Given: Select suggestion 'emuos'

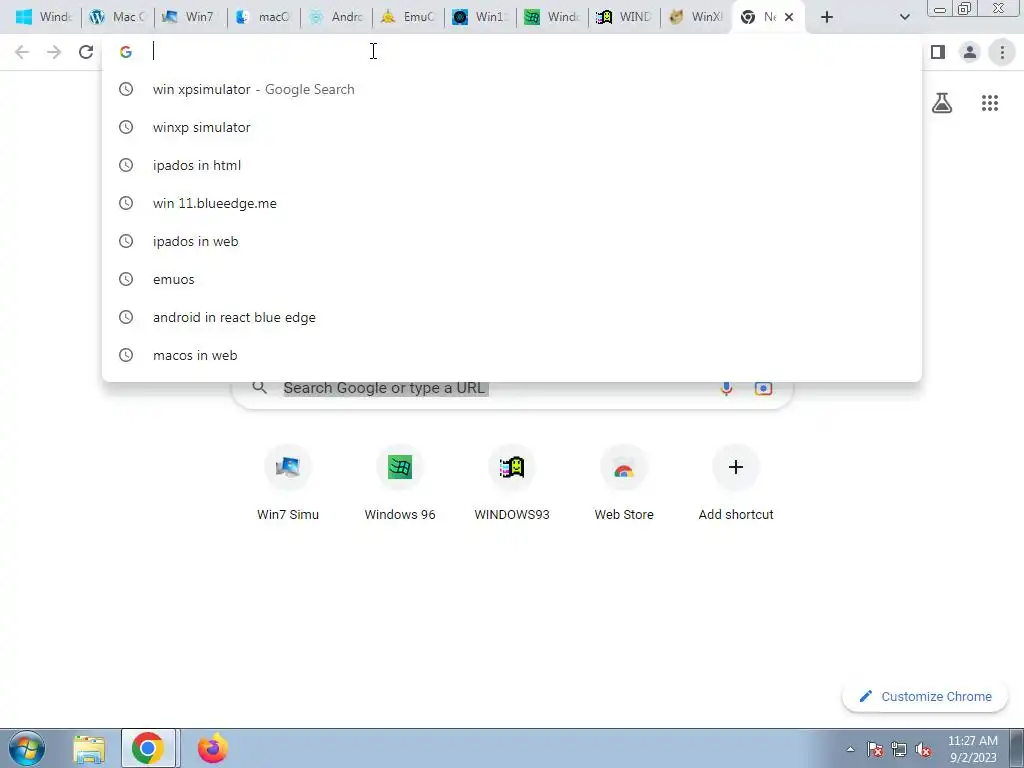Looking at the screenshot, I should [512, 279].
